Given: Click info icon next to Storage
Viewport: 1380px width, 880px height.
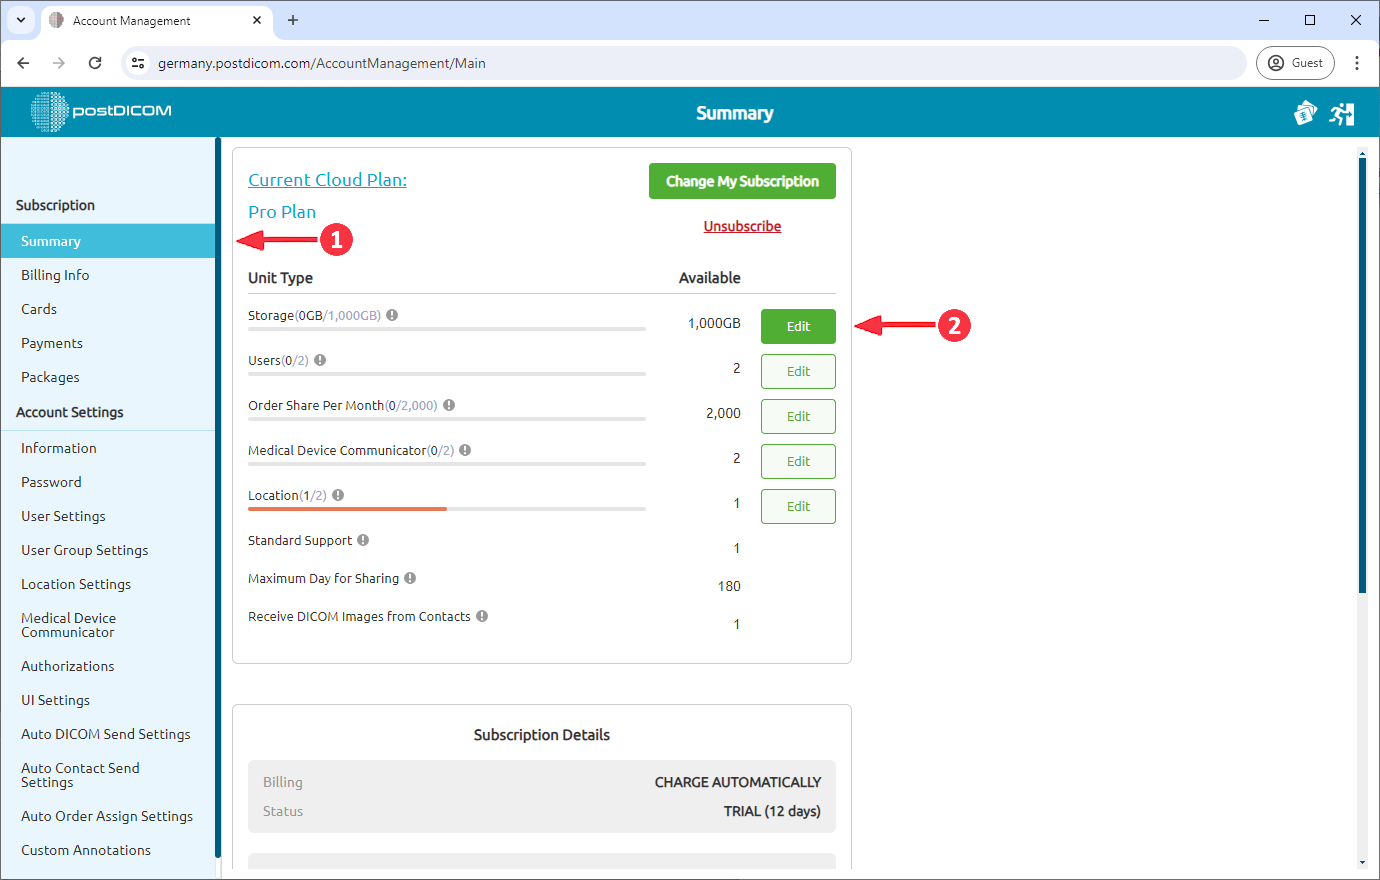Looking at the screenshot, I should click(x=392, y=315).
